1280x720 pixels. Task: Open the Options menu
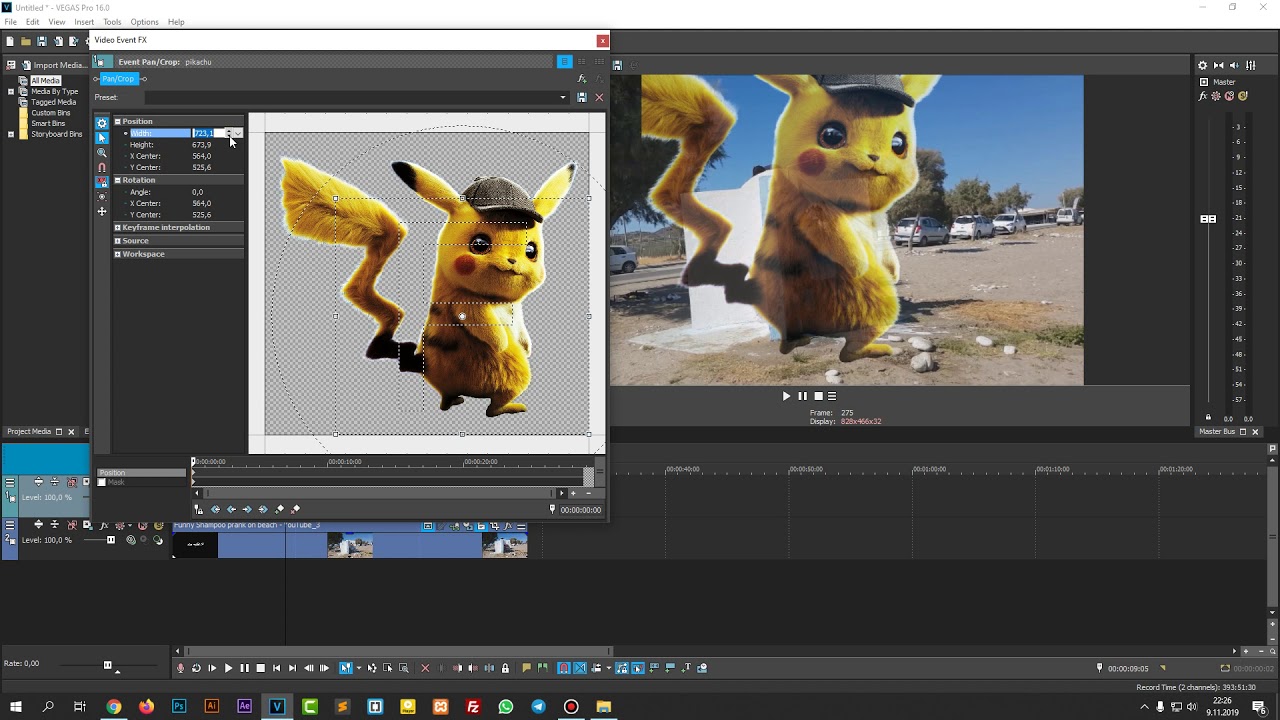point(144,22)
